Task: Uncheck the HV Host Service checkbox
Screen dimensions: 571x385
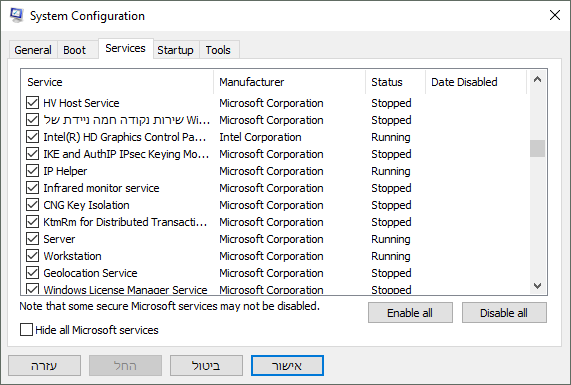Action: 32,103
